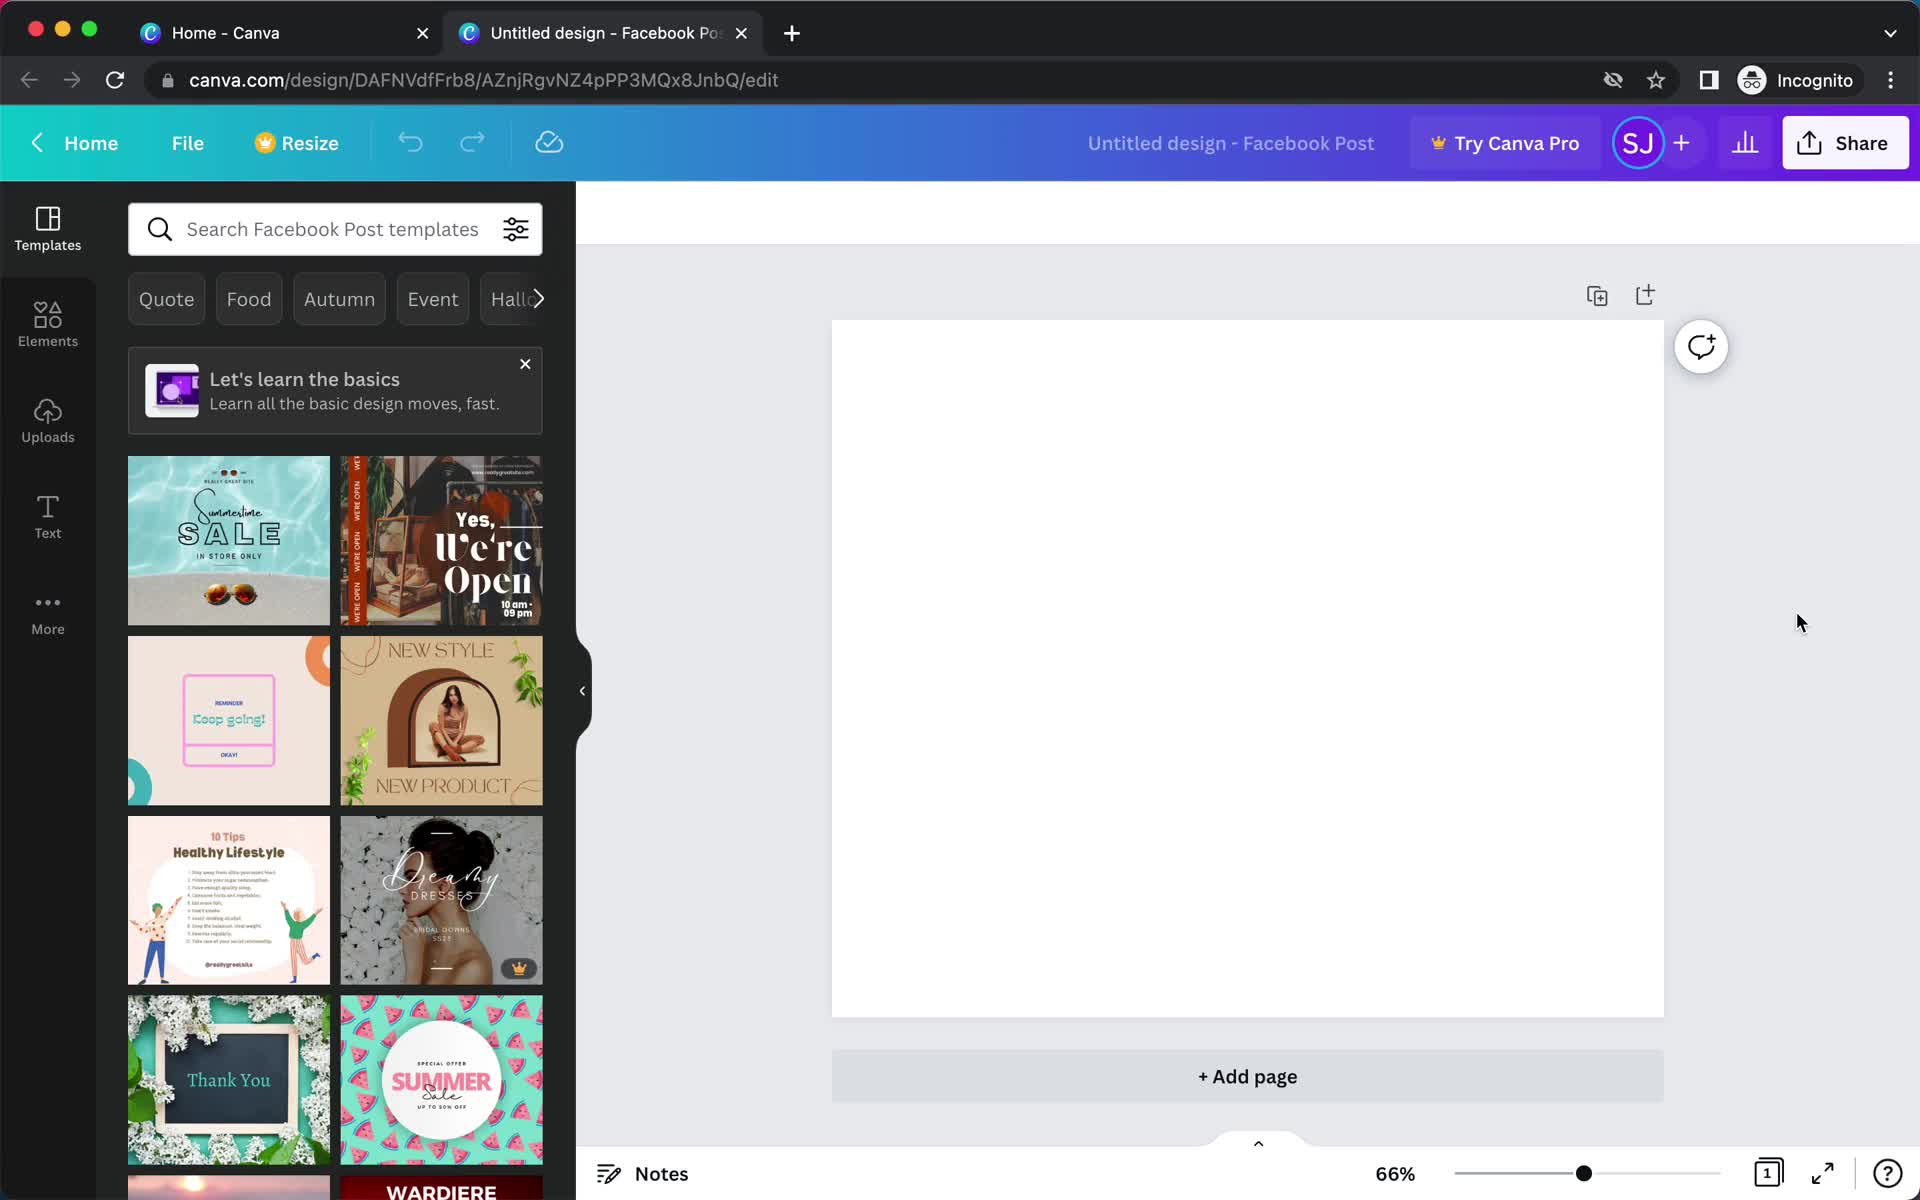
Task: Open the File menu
Action: [x=187, y=143]
